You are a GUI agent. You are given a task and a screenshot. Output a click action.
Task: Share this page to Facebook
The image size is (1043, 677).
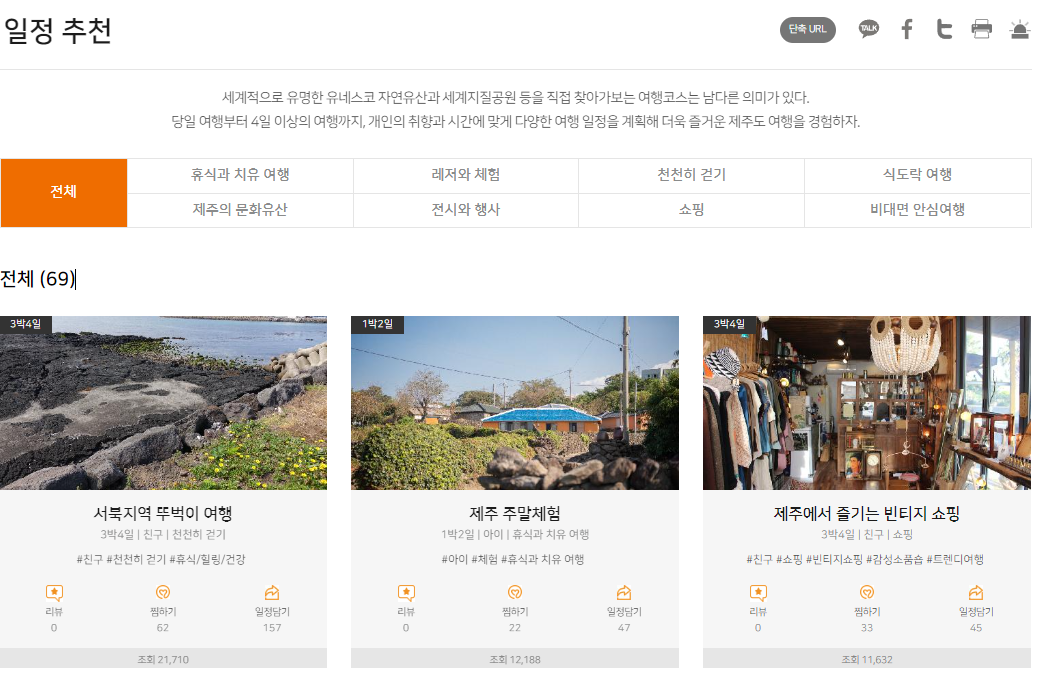tap(906, 28)
